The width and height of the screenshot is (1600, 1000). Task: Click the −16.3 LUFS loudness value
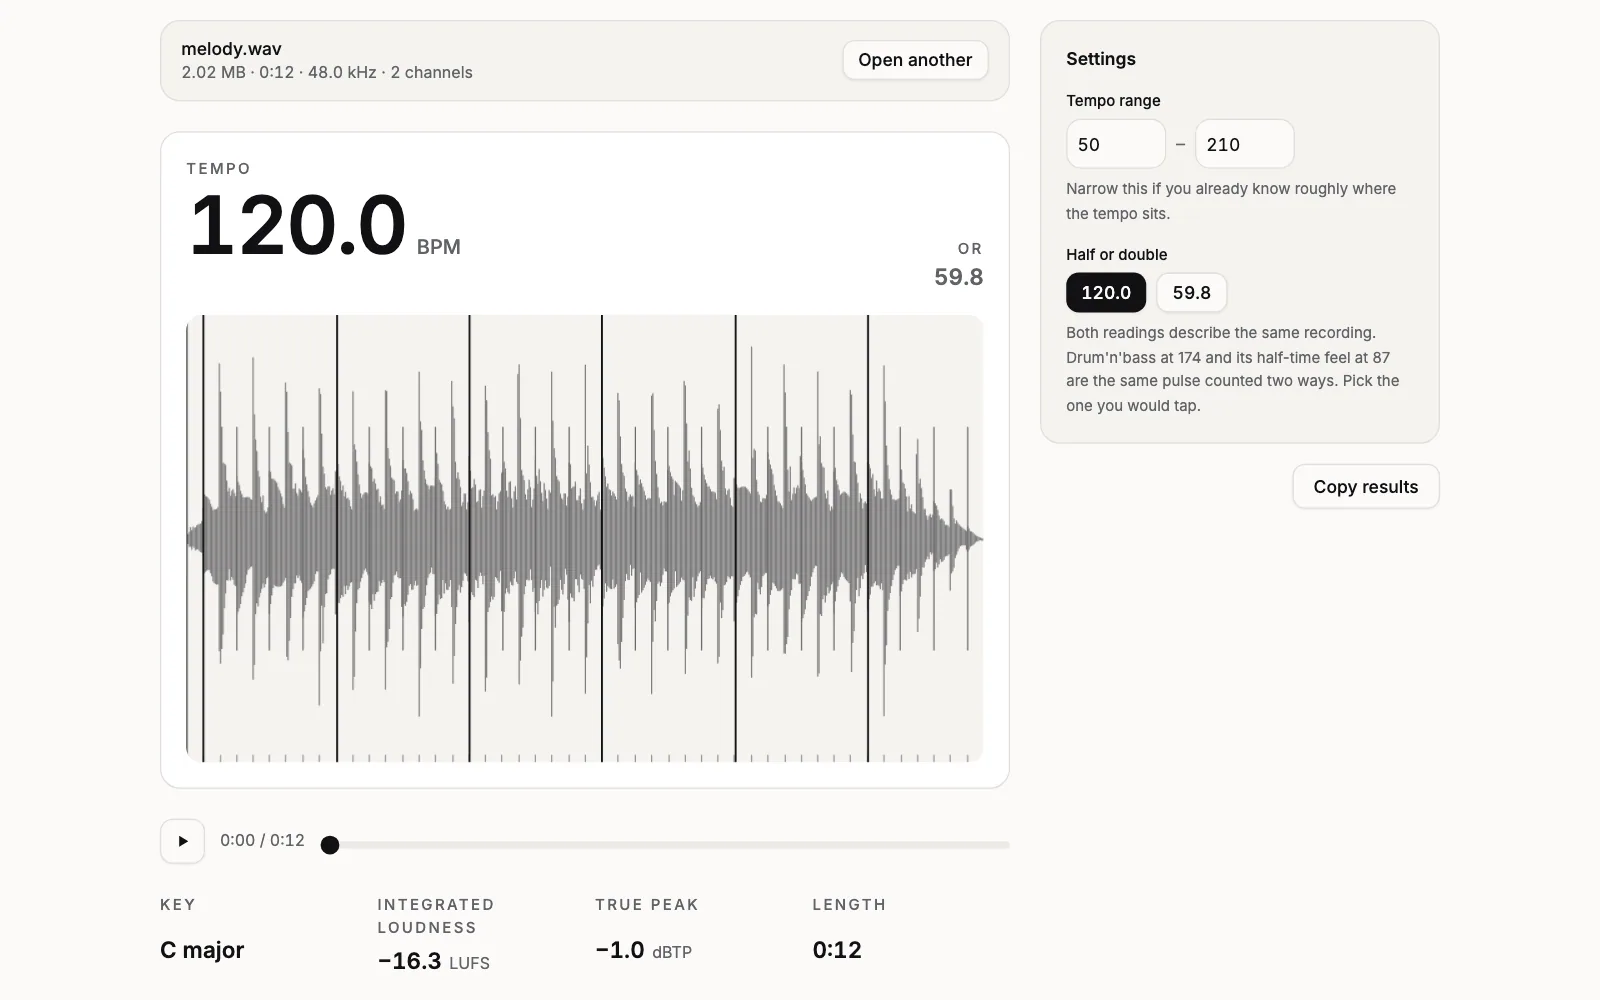coord(433,961)
